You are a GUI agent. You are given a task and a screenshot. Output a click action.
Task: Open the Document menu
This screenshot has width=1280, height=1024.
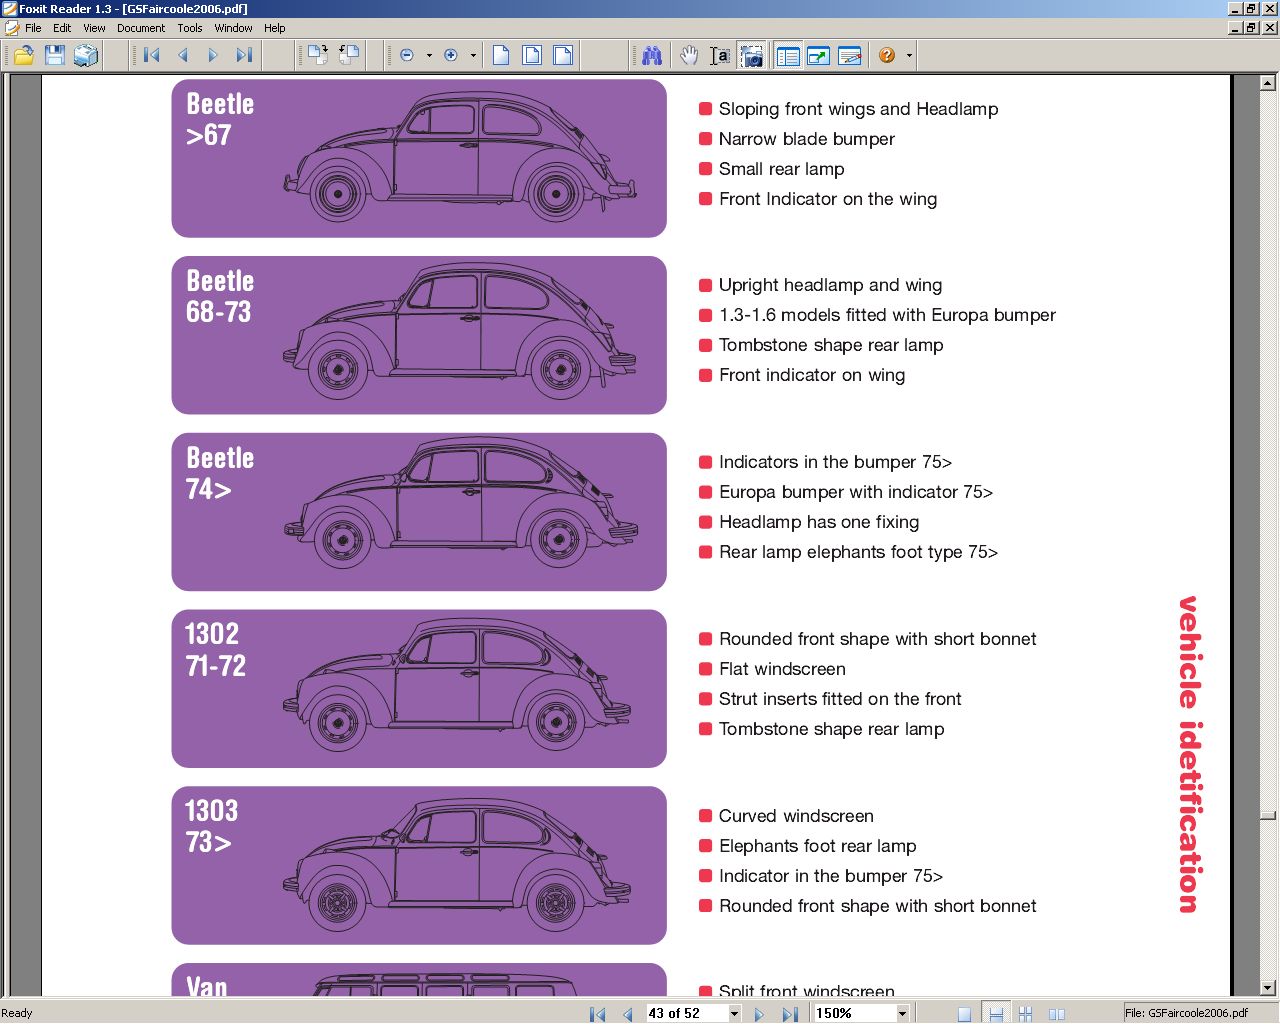click(x=141, y=28)
